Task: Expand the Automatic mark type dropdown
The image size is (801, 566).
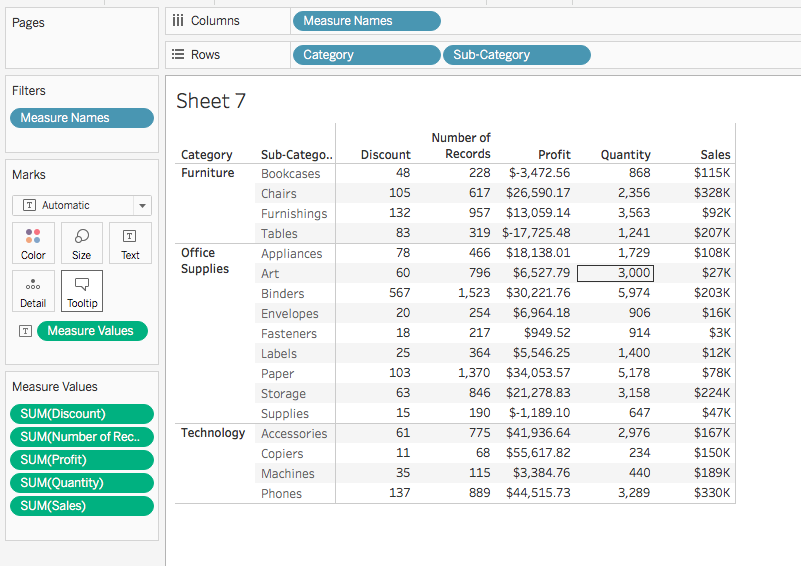Action: (142, 205)
